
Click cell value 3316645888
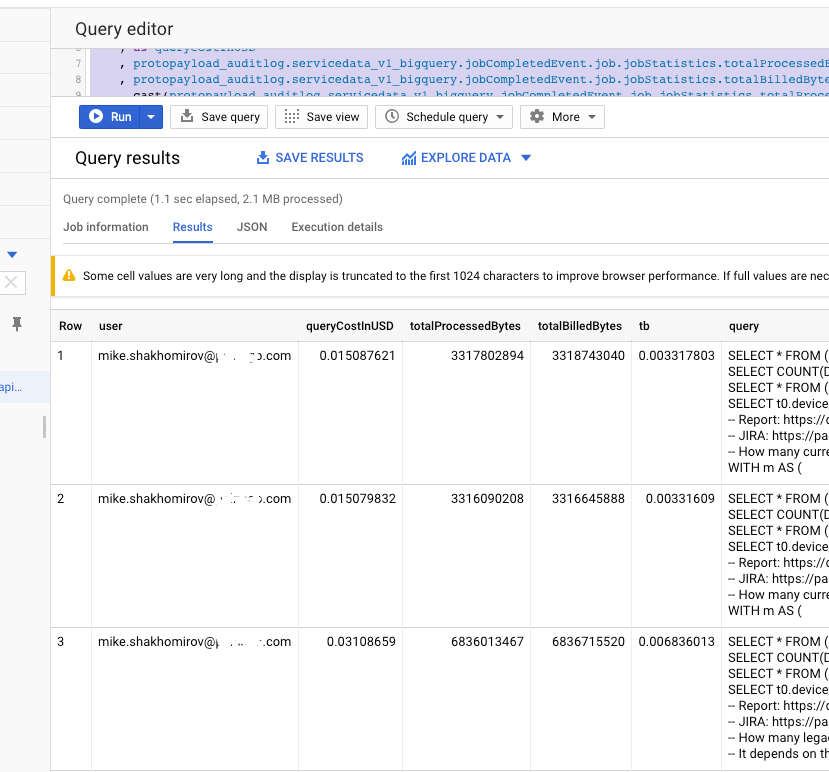pos(588,498)
